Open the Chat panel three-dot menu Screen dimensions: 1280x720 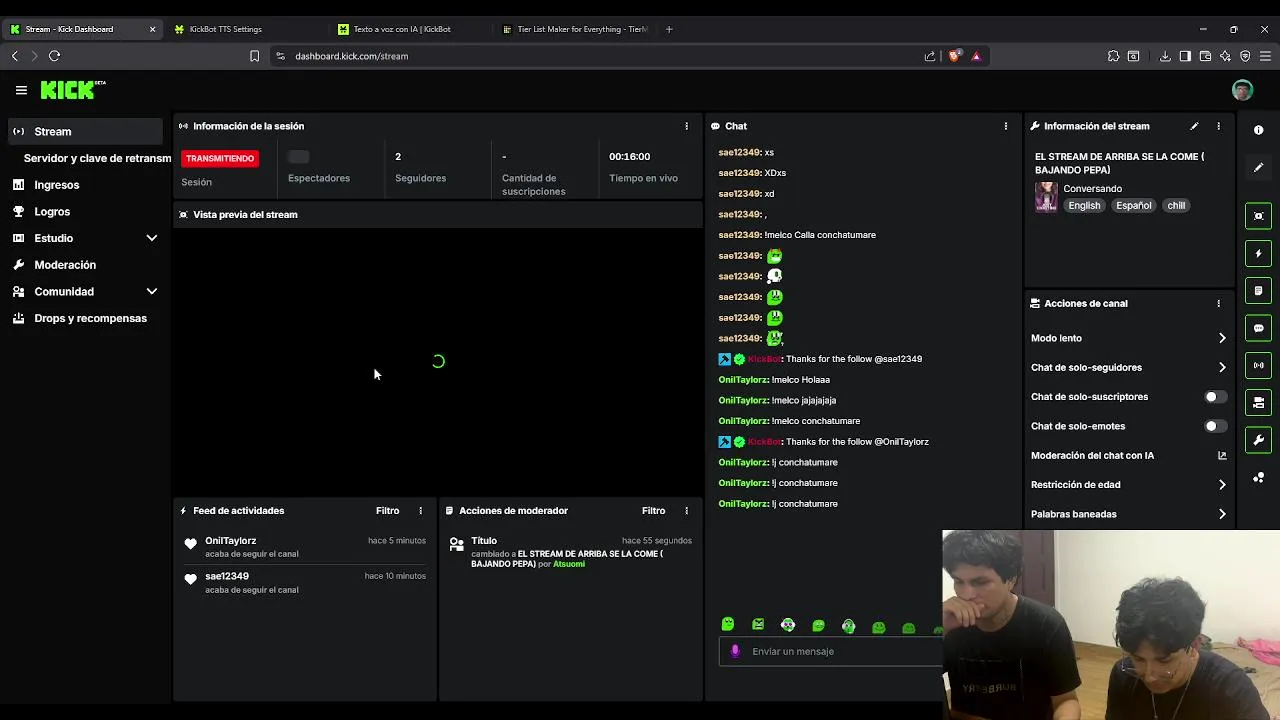pos(1005,126)
